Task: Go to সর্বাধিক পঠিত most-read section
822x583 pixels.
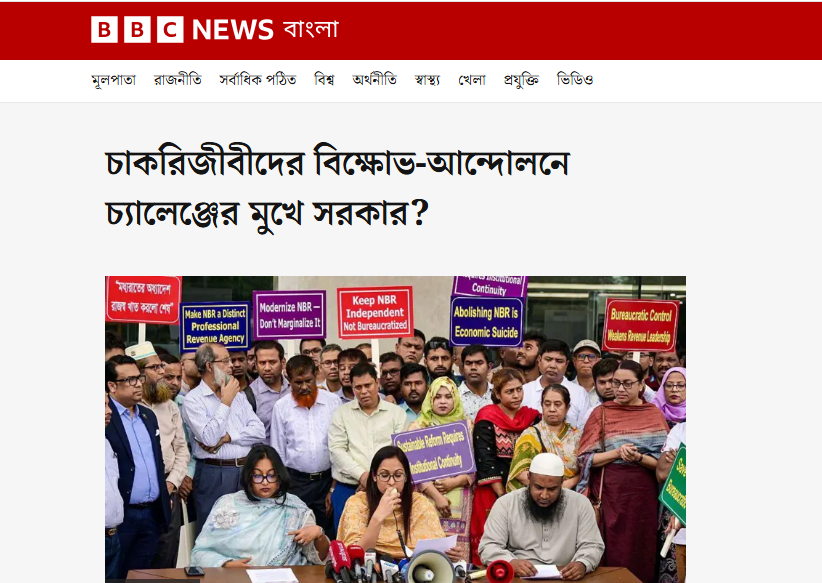Action: [258, 80]
